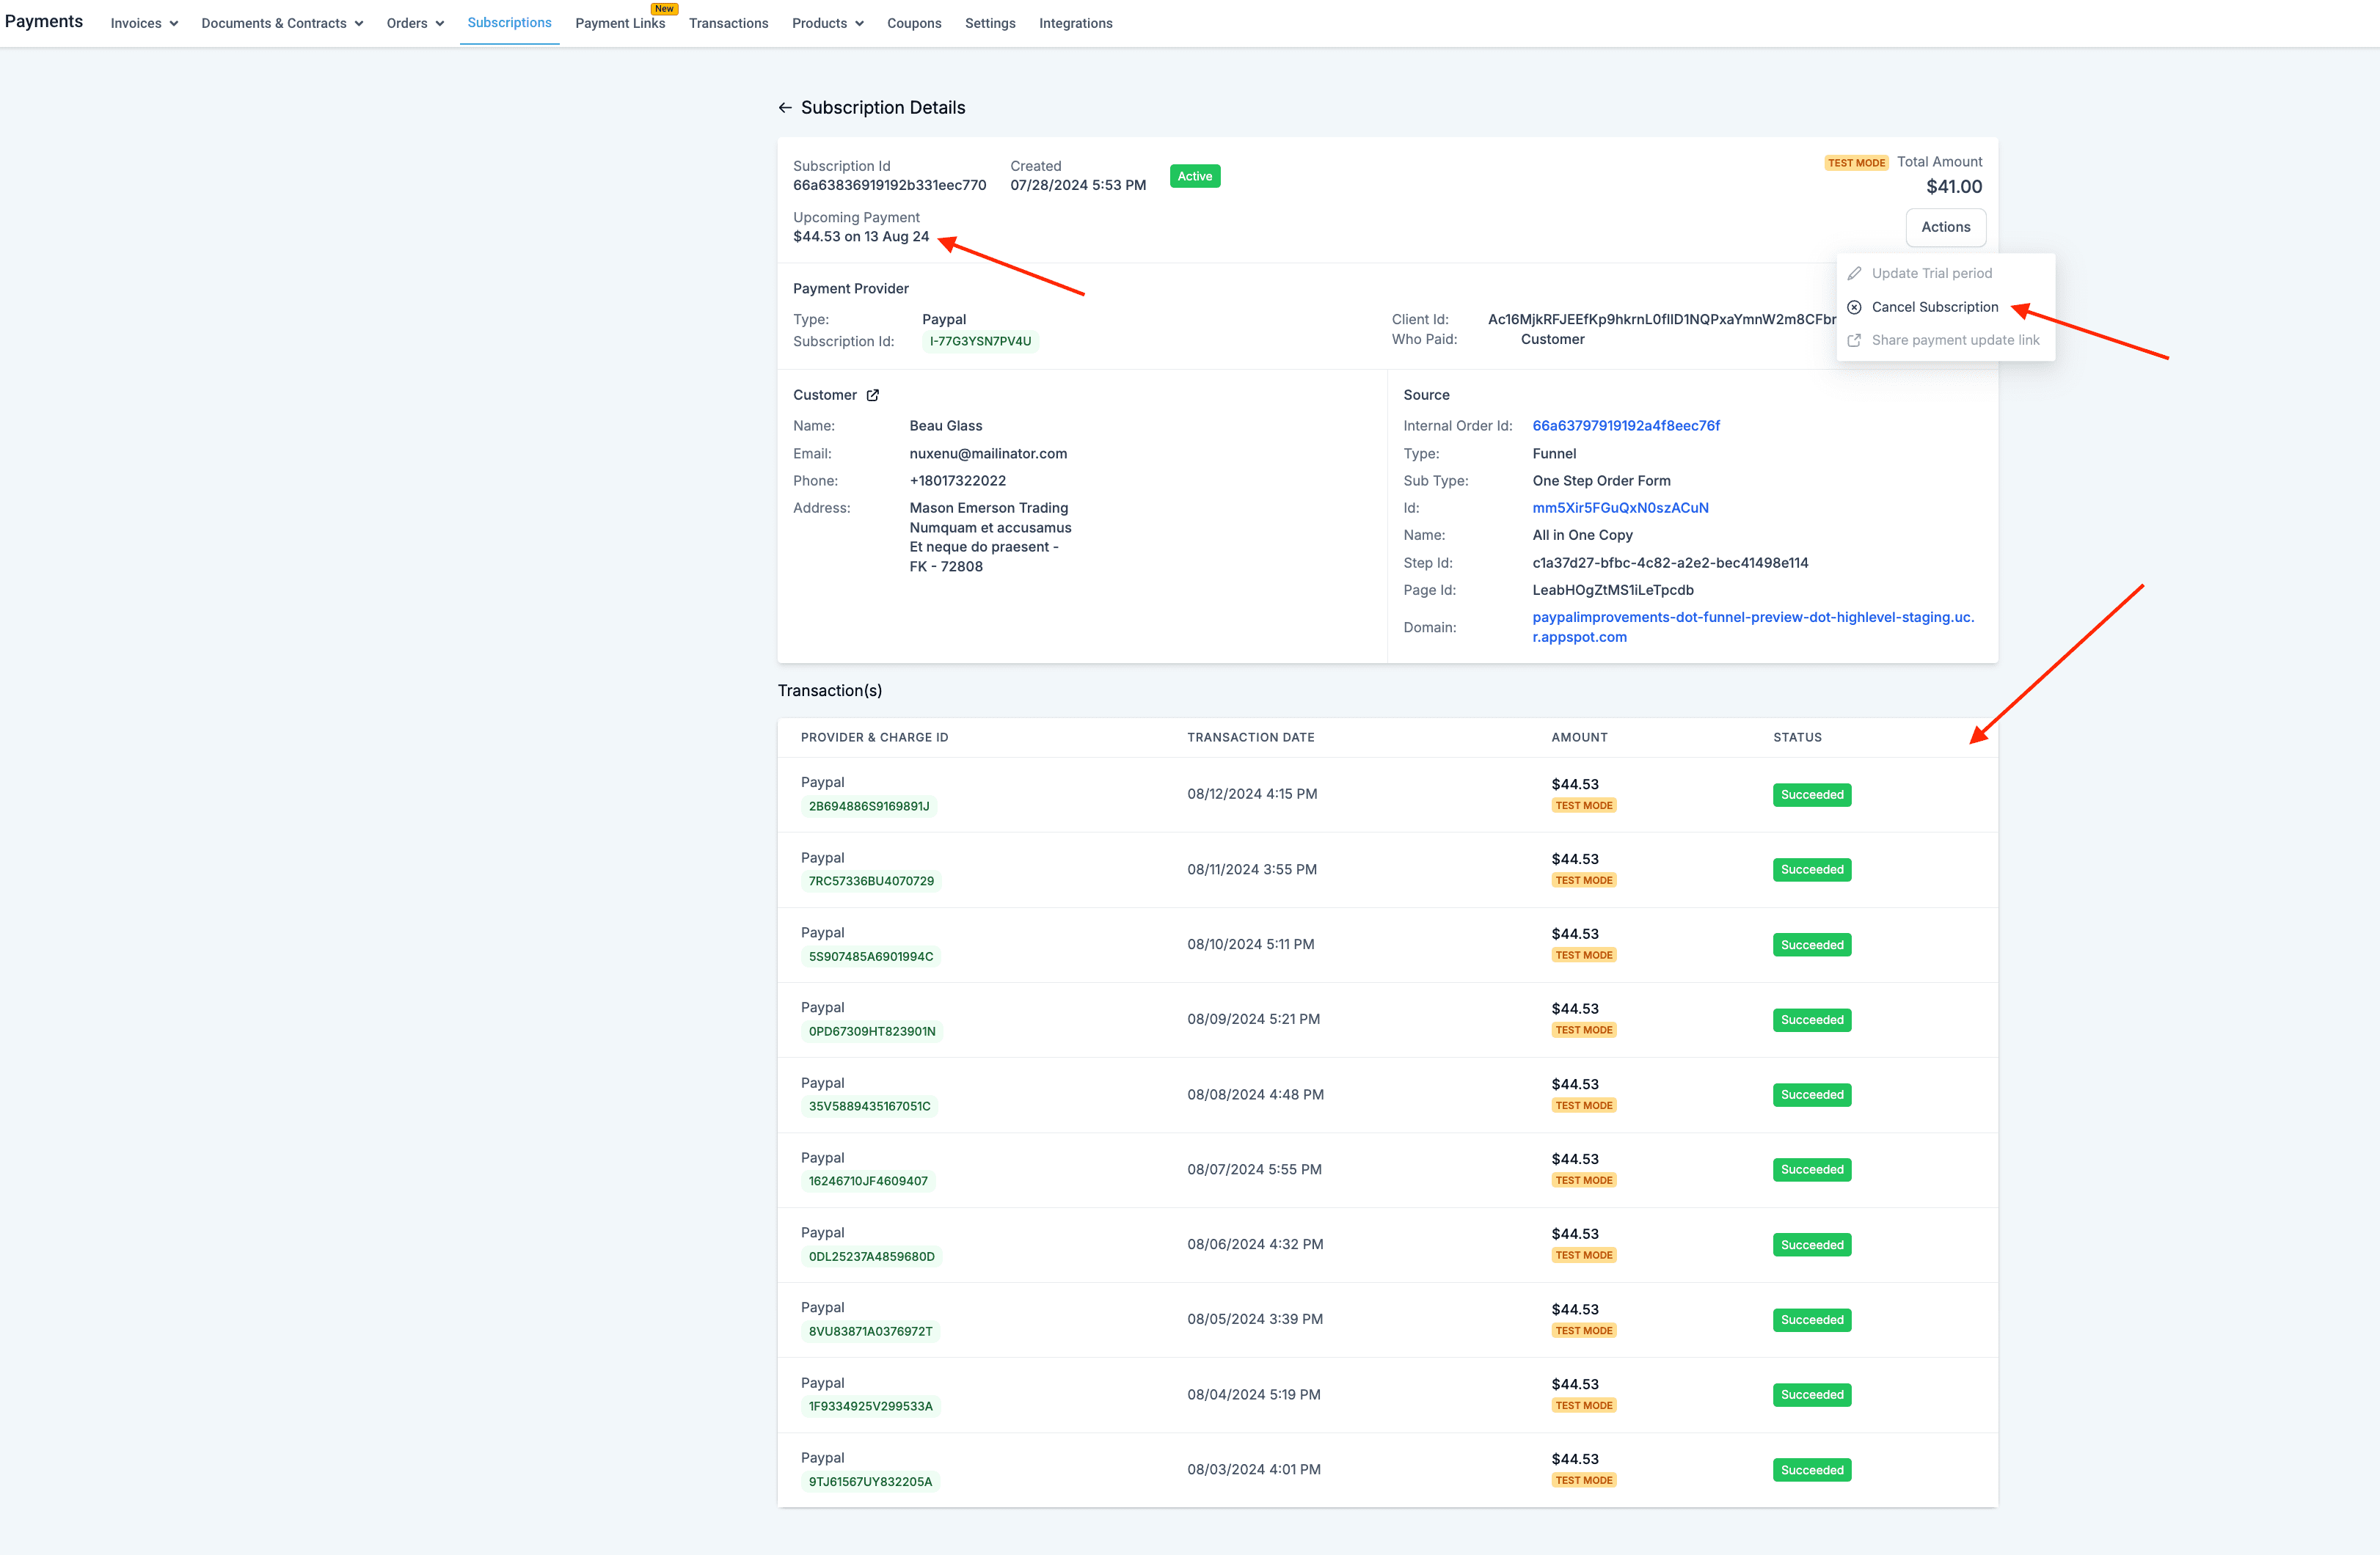
Task: Open the paypalimprovements funnel preview domain link
Action: pyautogui.click(x=1753, y=627)
